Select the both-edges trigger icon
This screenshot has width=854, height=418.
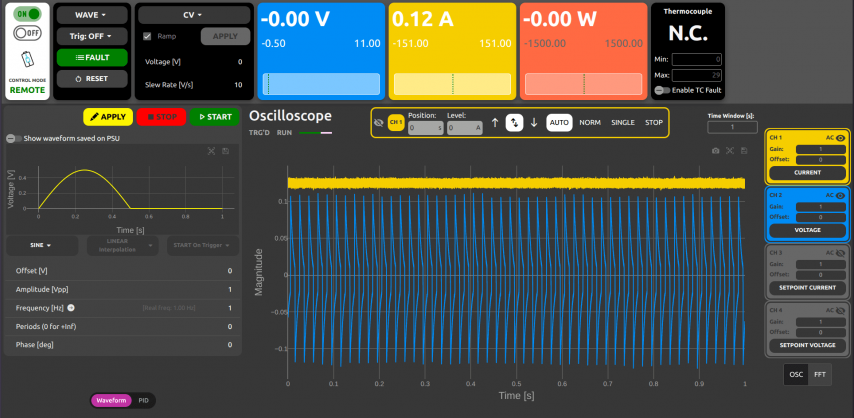click(514, 123)
